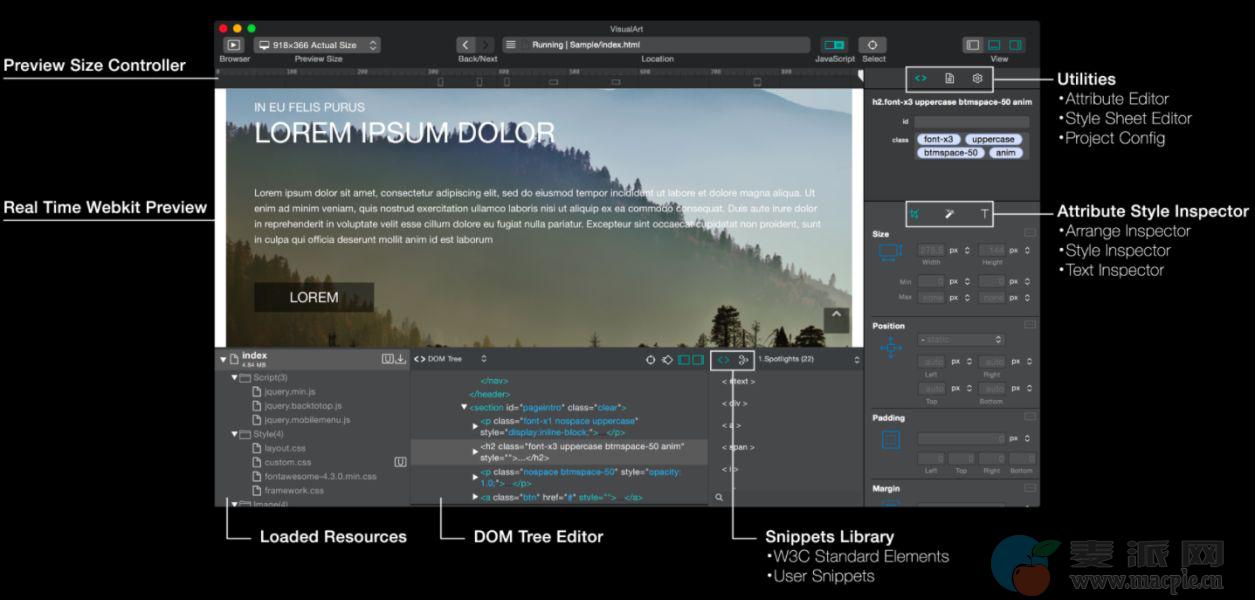1255x600 pixels.
Task: Click the Select element target icon
Action: (x=873, y=45)
